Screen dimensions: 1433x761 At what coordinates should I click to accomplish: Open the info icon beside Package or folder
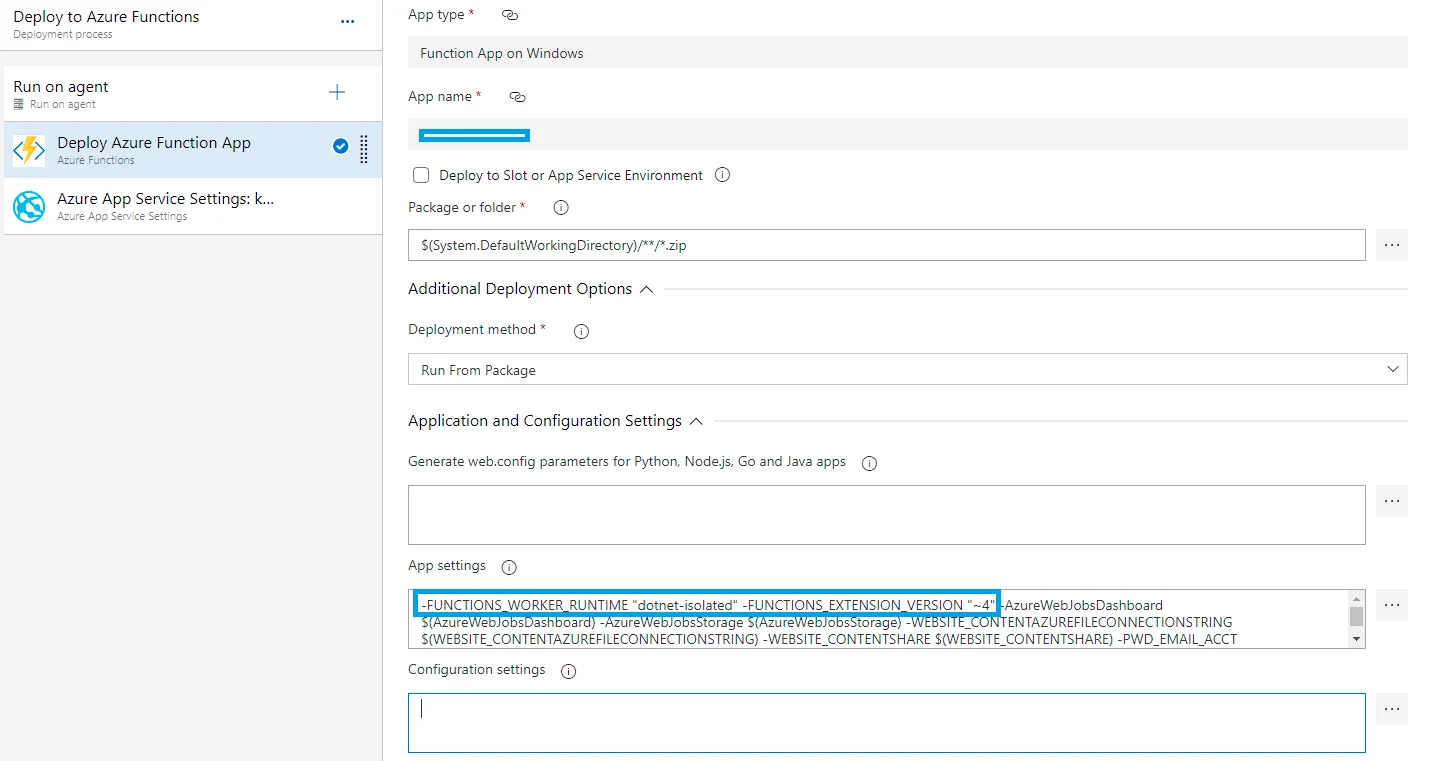[561, 208]
